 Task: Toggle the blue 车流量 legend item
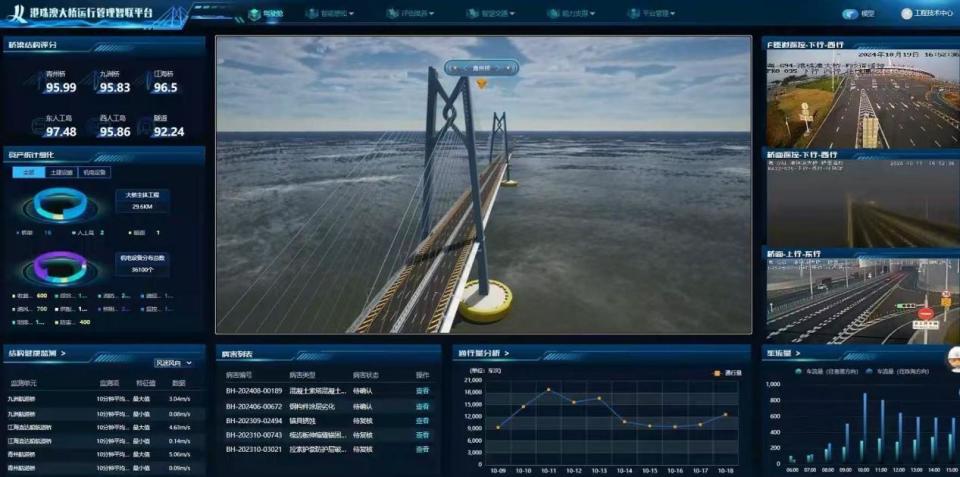[898, 371]
